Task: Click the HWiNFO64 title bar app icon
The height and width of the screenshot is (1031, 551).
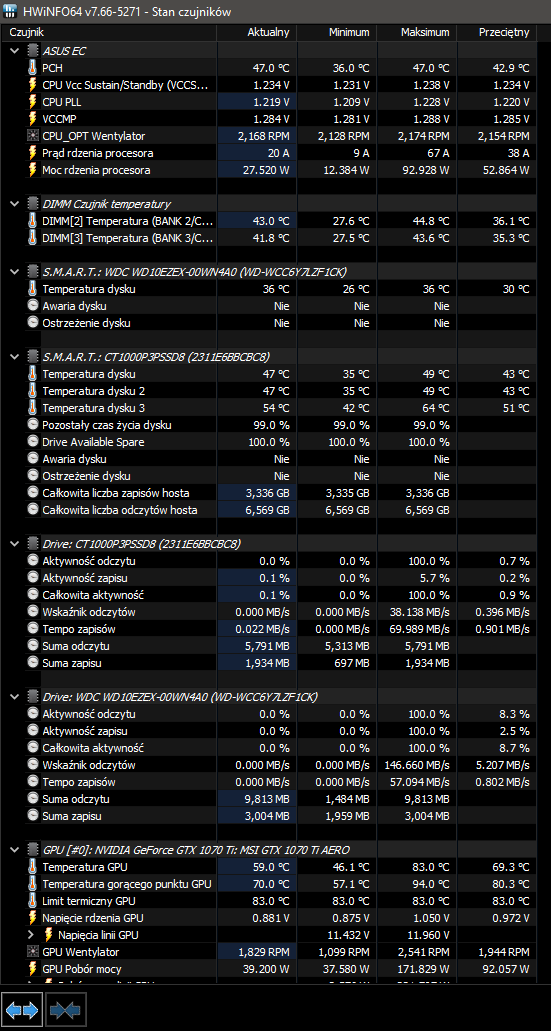Action: click(x=12, y=12)
